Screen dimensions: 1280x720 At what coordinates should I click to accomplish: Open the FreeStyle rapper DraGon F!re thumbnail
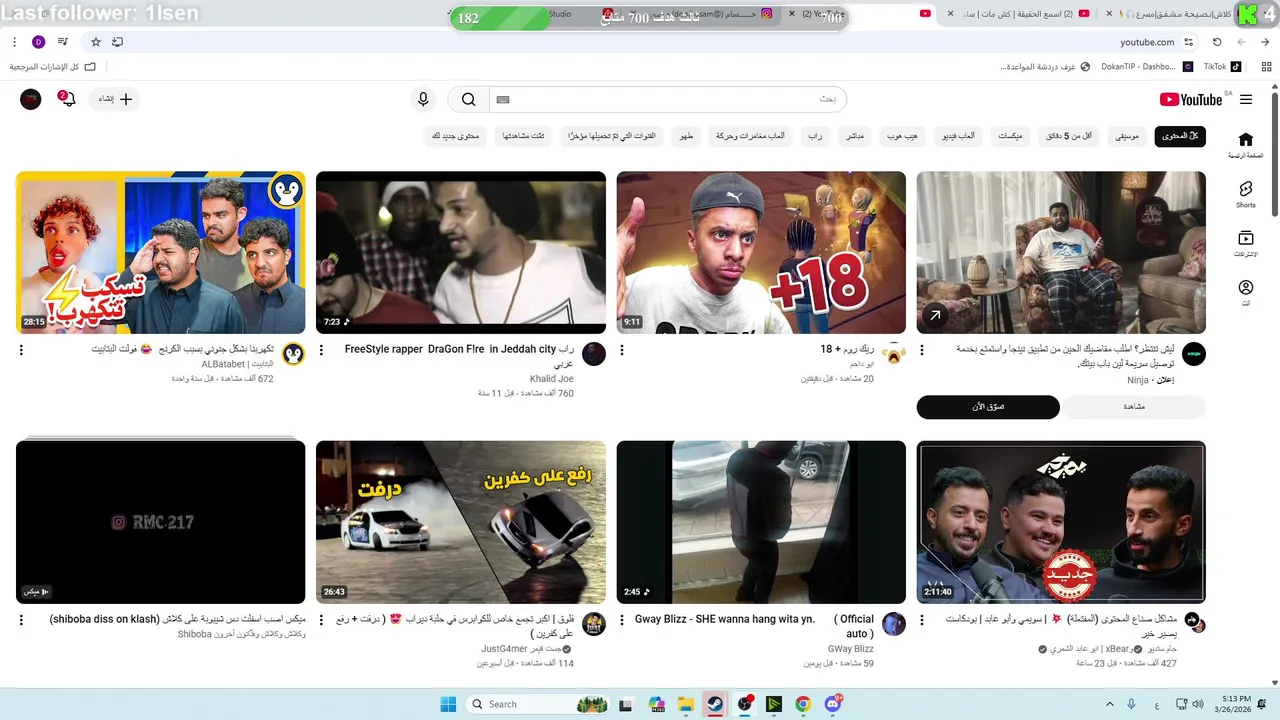coord(461,252)
